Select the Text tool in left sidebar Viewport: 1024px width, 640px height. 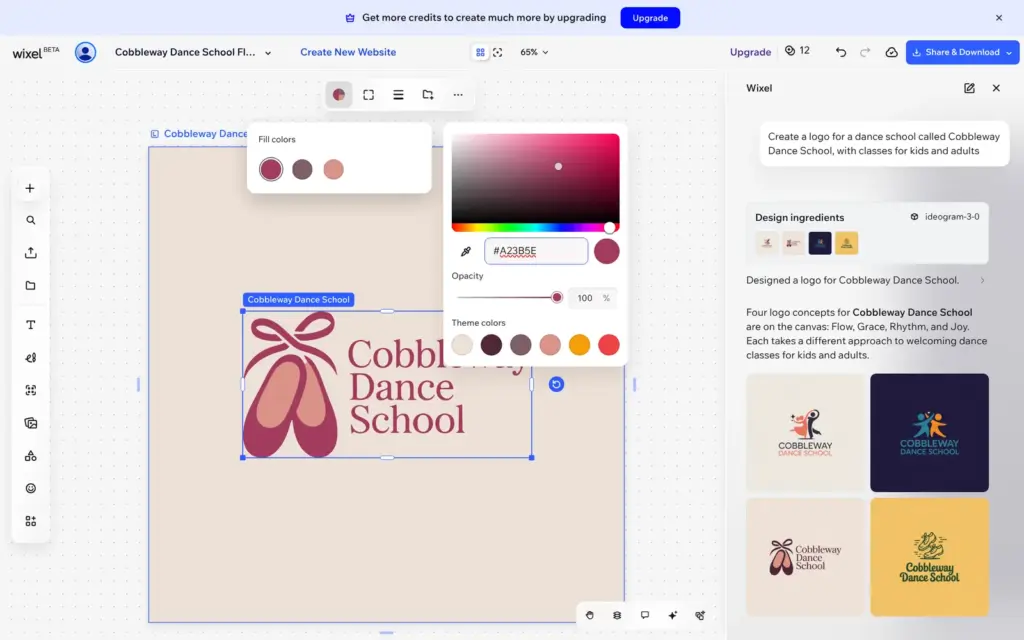(31, 325)
